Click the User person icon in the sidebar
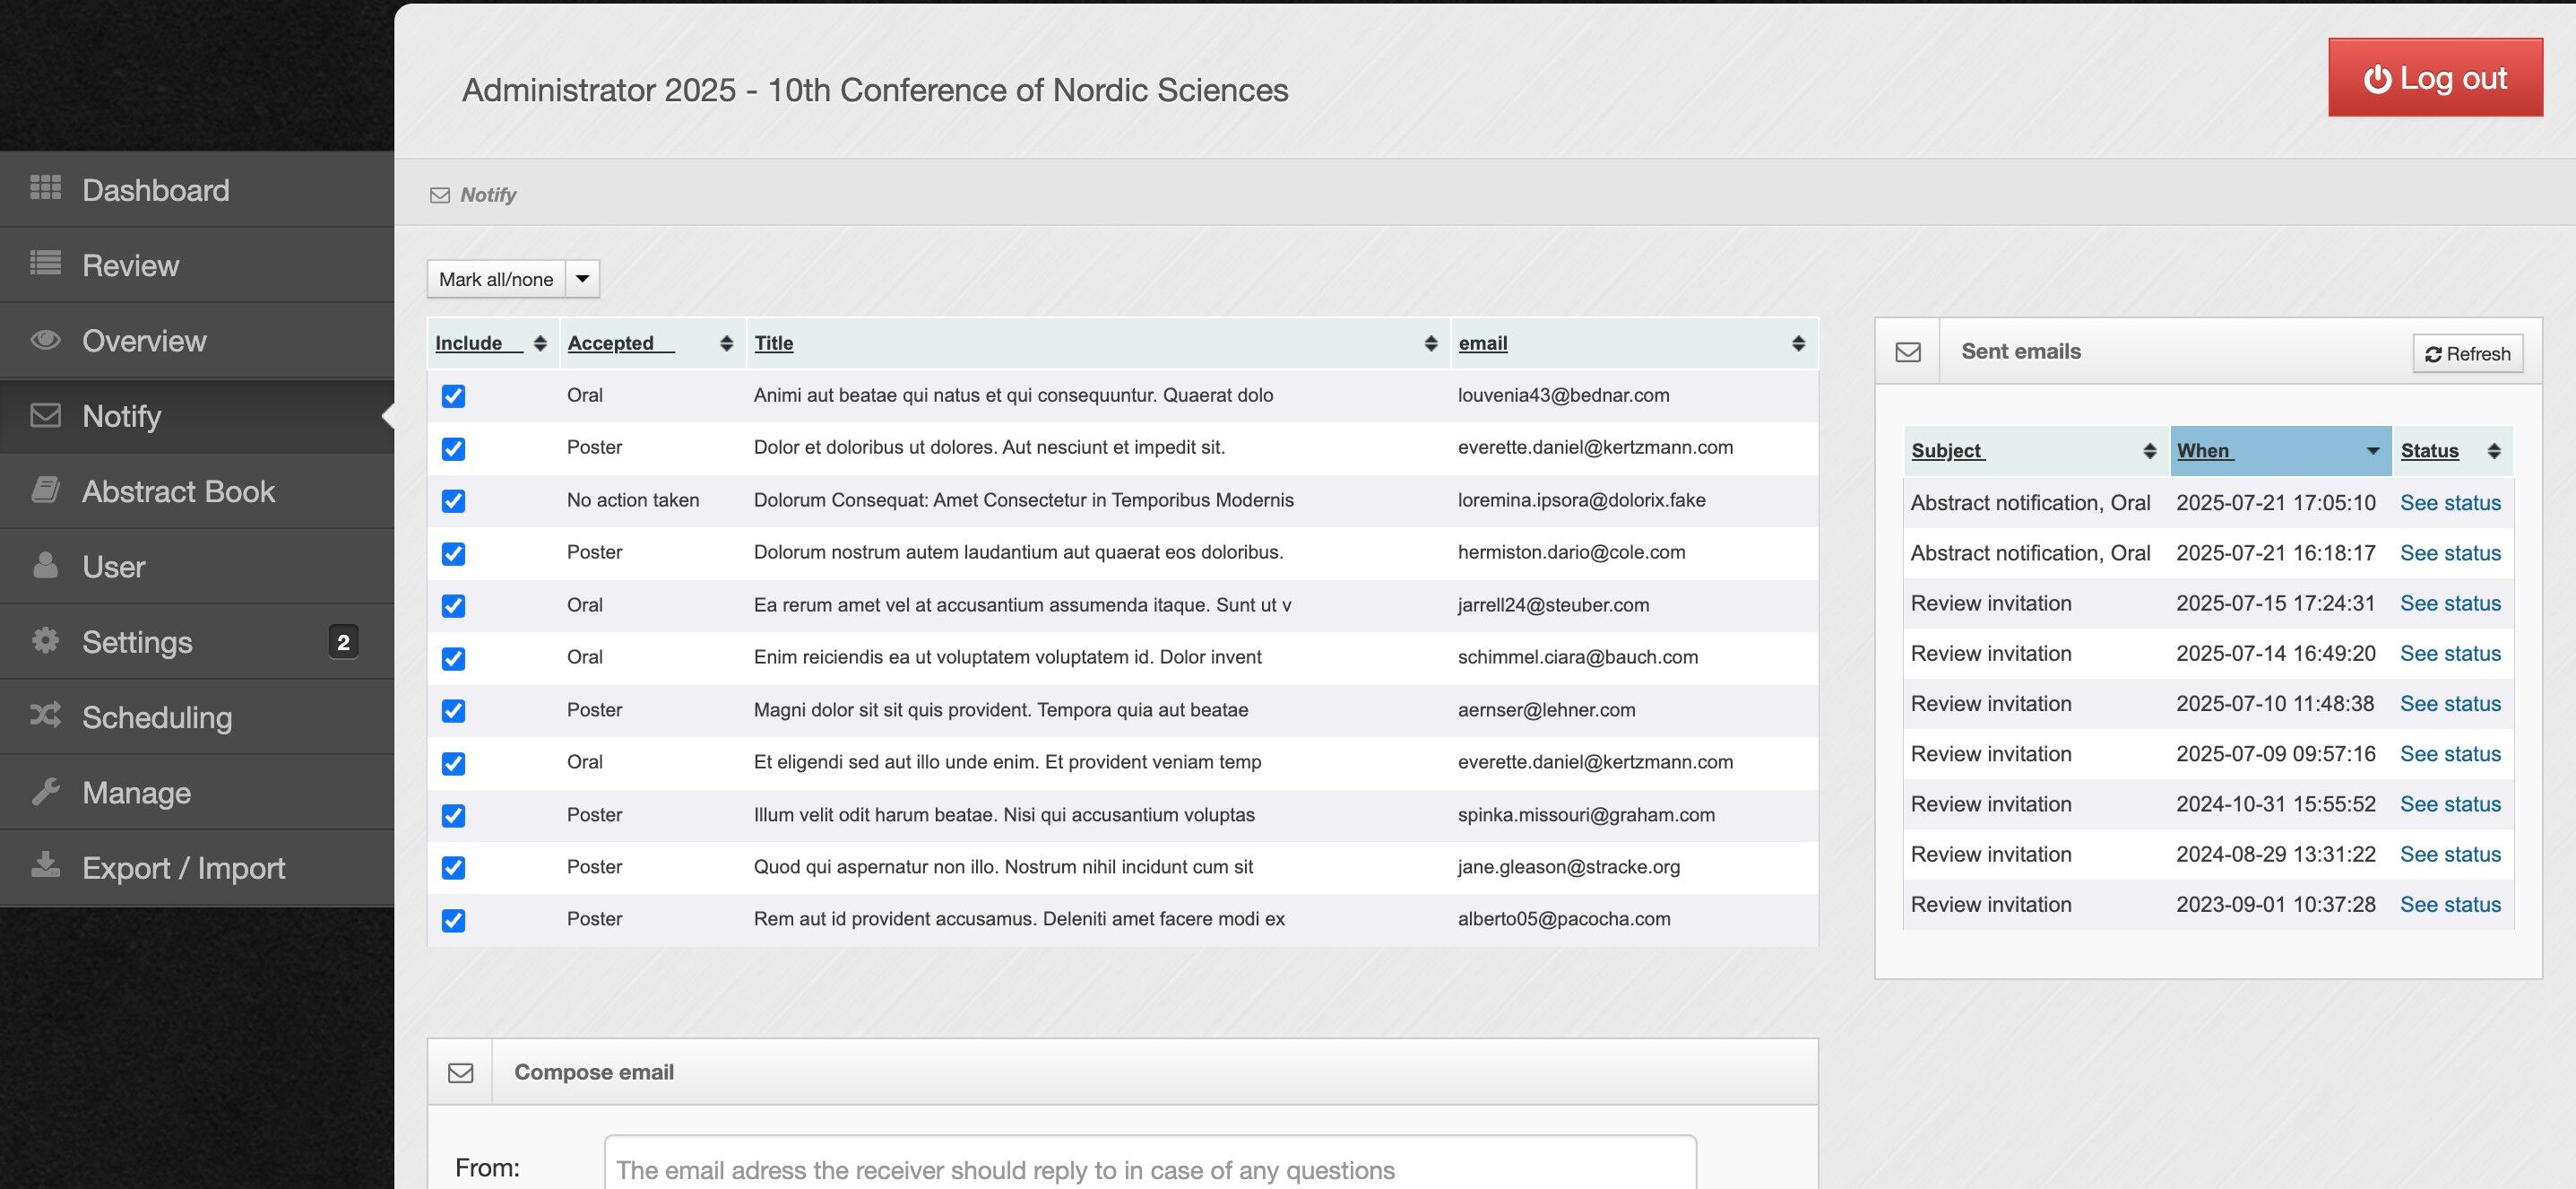Viewport: 2576px width, 1189px height. [x=45, y=565]
